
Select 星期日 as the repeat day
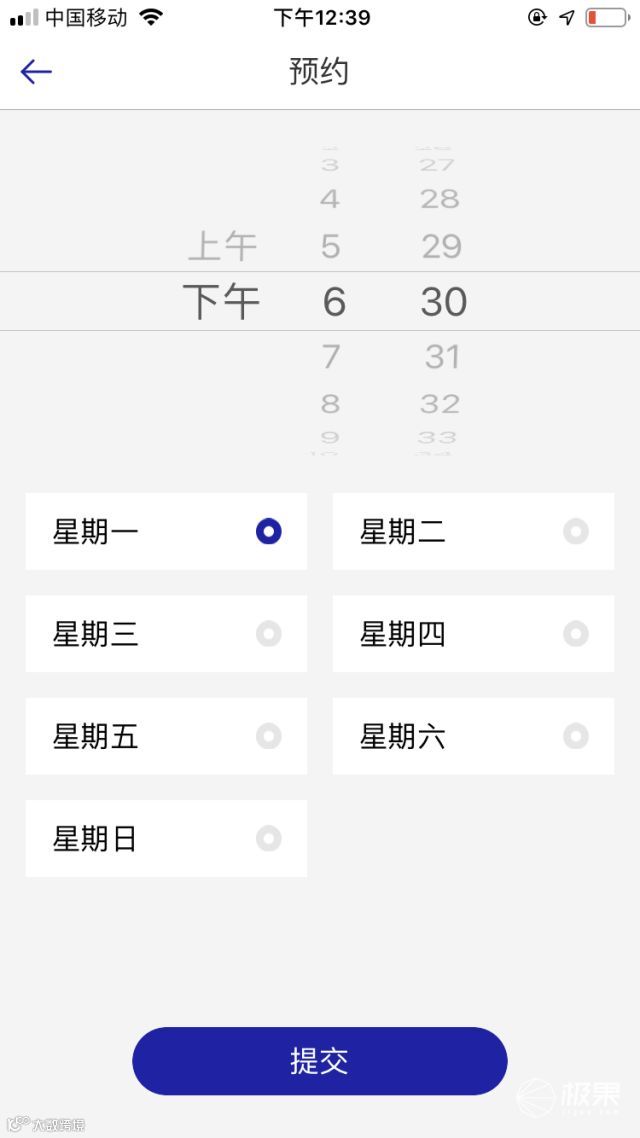pos(269,838)
